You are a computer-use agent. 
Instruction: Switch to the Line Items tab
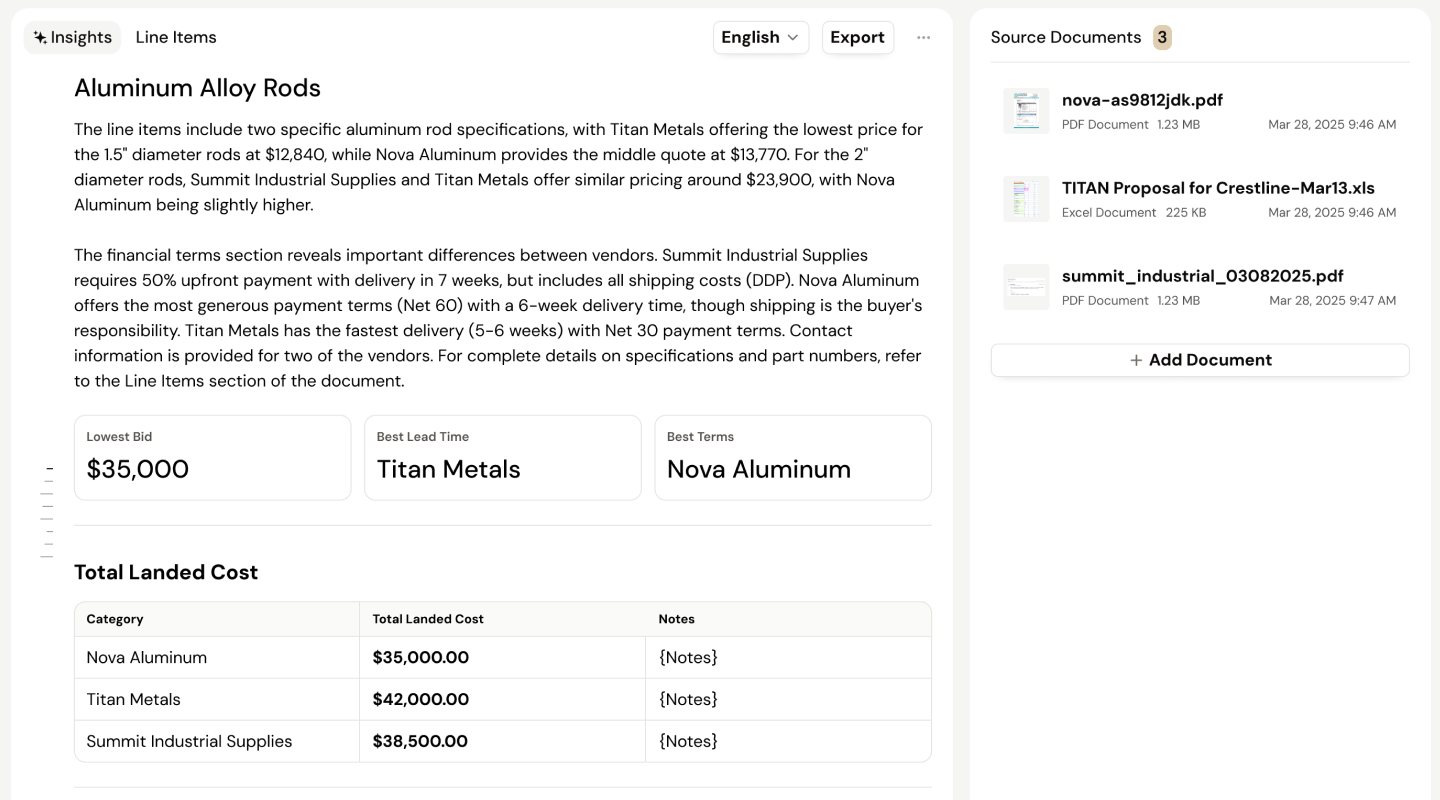[176, 37]
